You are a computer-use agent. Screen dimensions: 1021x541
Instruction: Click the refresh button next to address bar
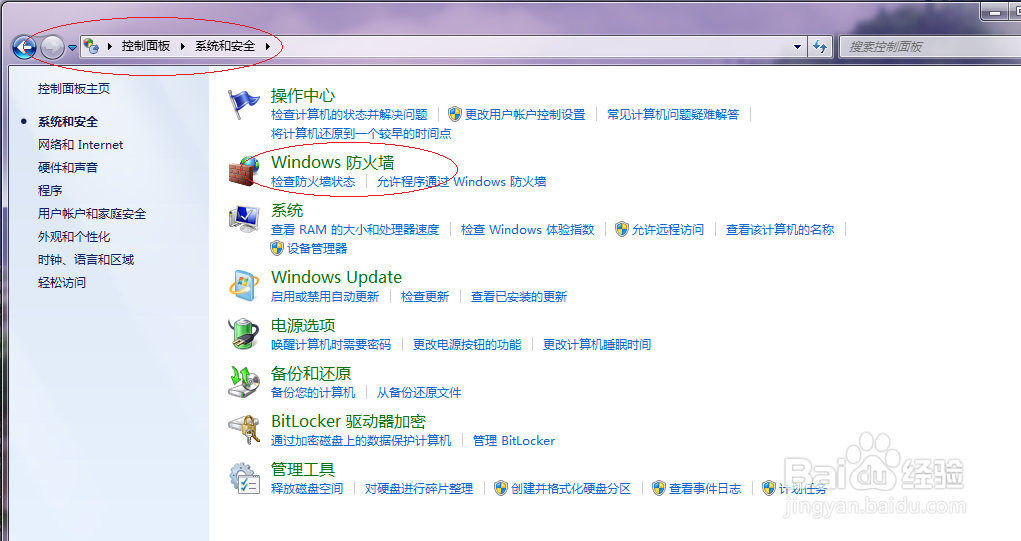[820, 47]
